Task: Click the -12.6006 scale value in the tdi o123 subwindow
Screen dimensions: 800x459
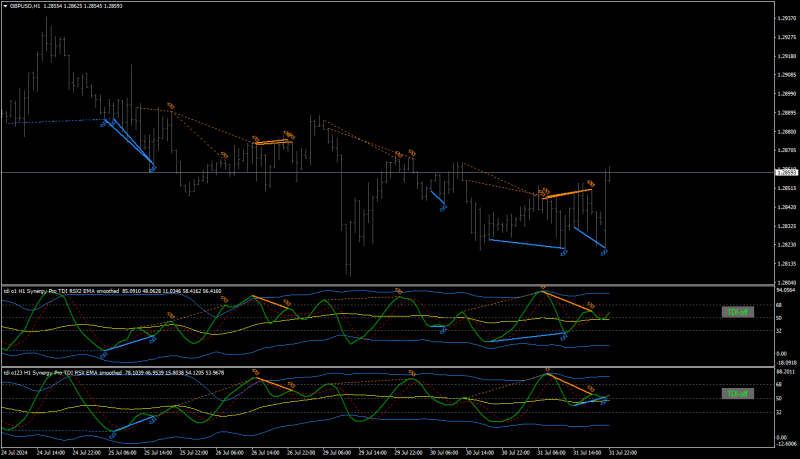Action: [786, 444]
